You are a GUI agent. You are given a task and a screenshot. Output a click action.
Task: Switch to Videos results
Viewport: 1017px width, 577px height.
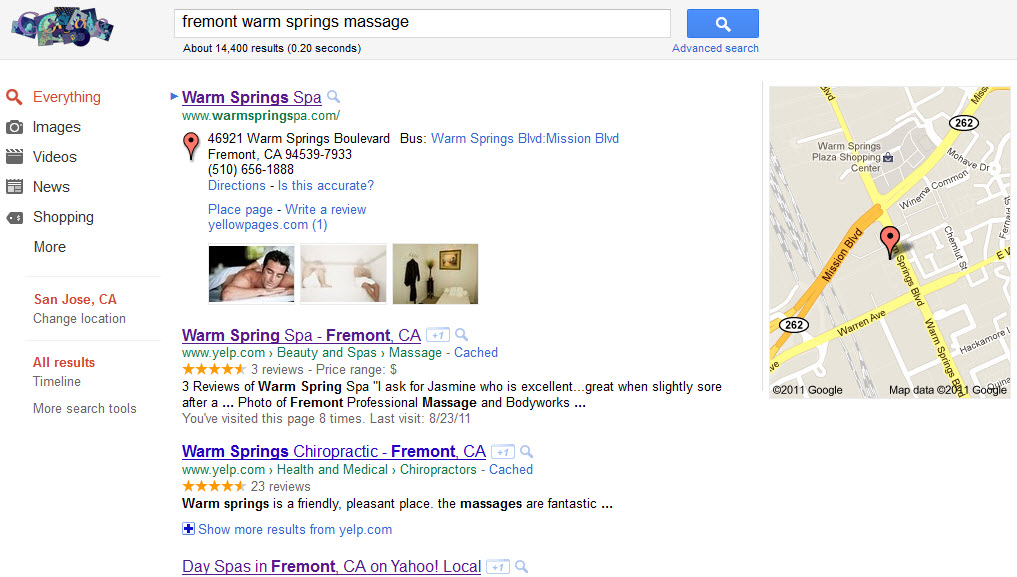point(54,157)
